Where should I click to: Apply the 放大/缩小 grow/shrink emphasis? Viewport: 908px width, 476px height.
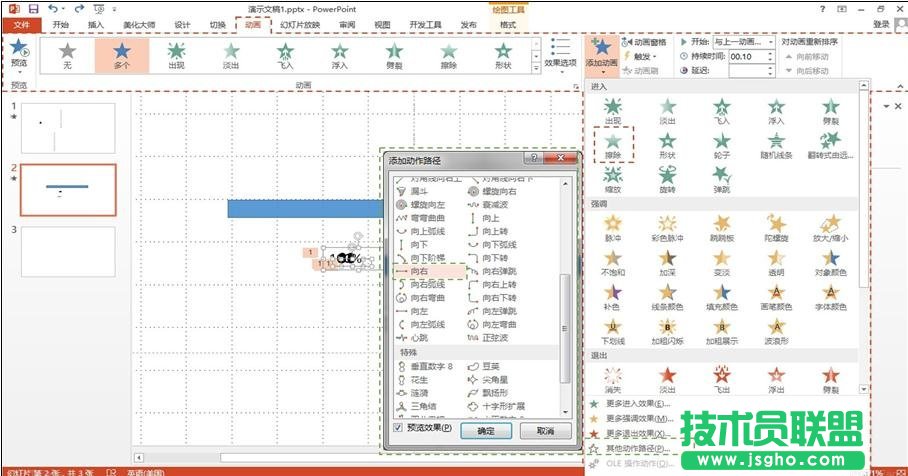pos(830,228)
